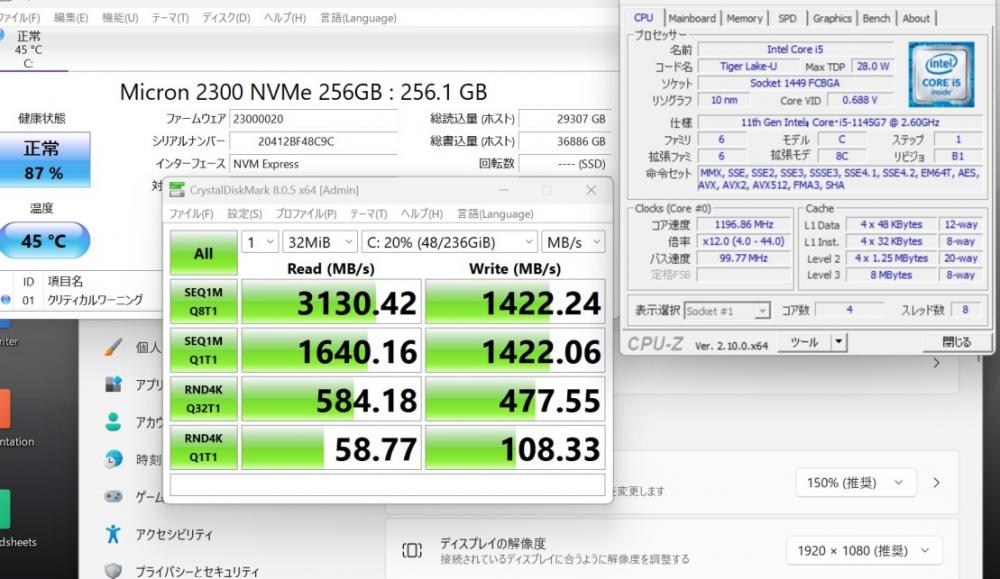Click the 45 °C temperature indicator

click(x=43, y=240)
